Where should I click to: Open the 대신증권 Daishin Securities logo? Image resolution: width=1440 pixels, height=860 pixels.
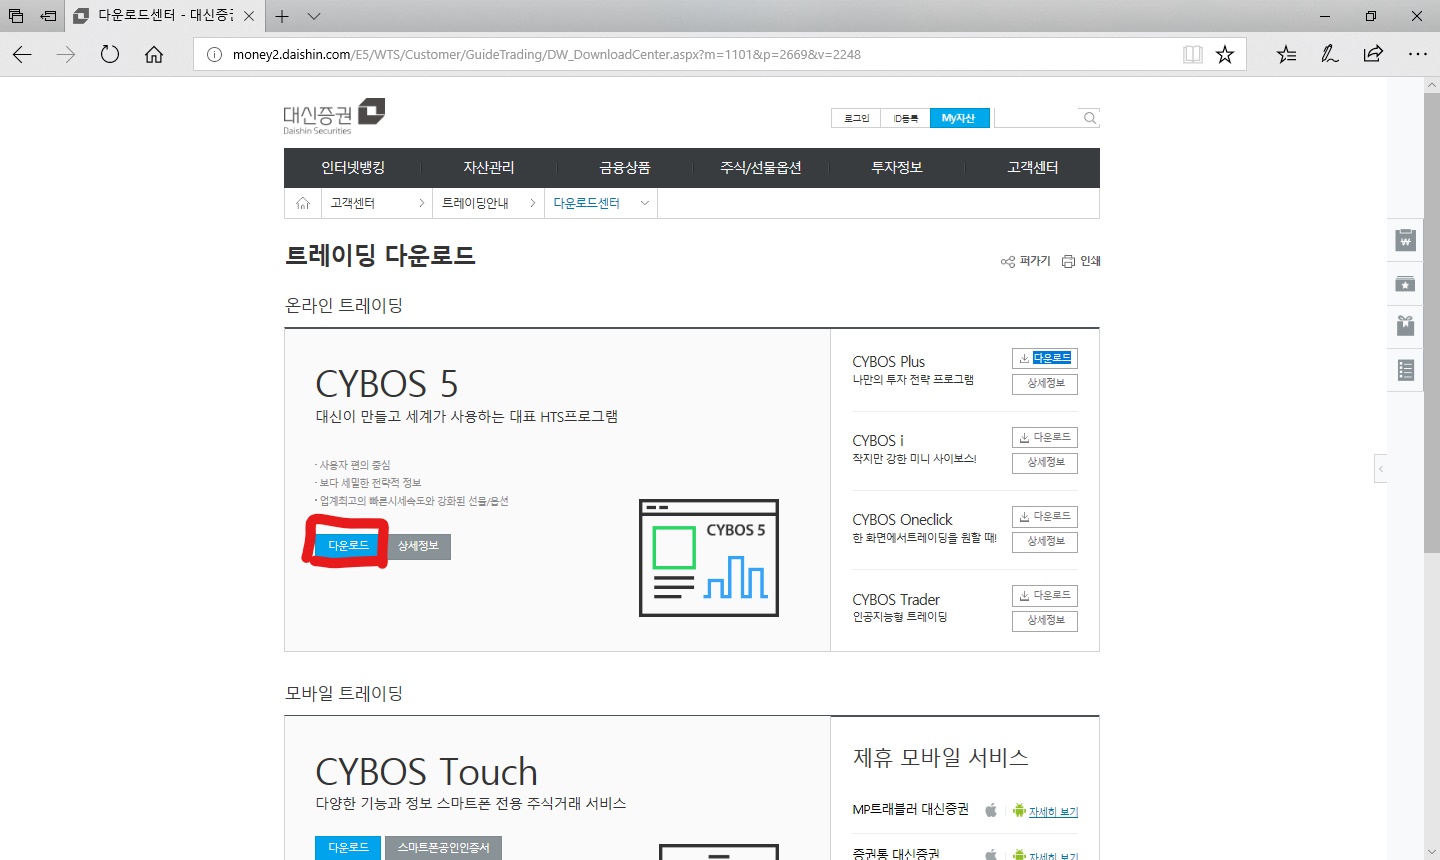click(x=334, y=117)
